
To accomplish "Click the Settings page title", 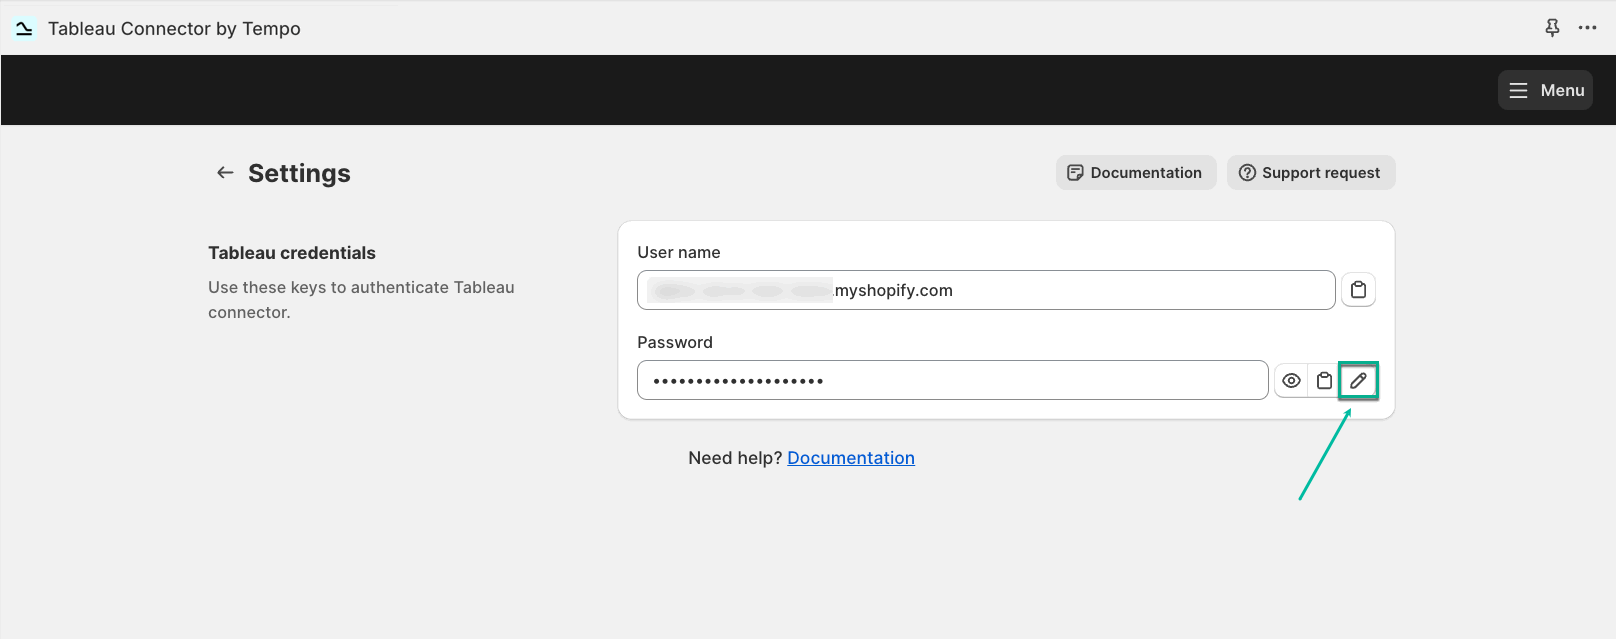I will tap(299, 173).
